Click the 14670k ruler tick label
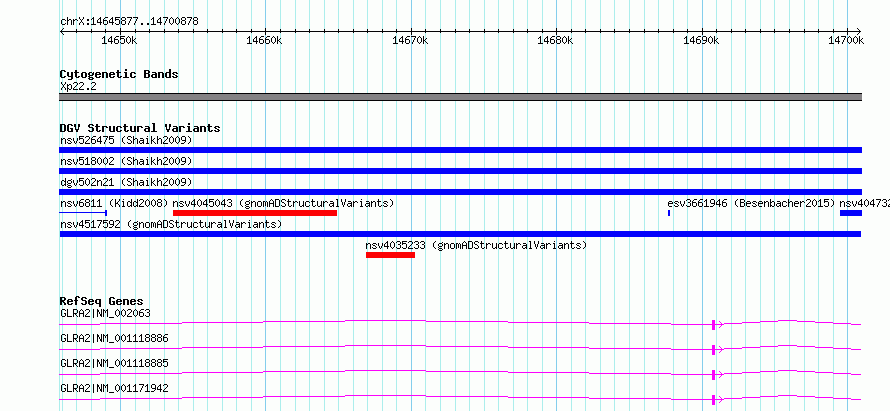 410,40
